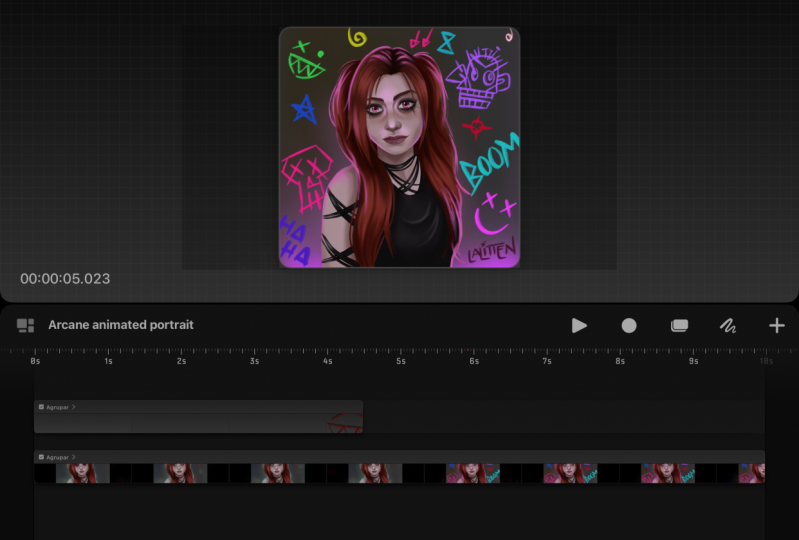Expand the upper Agrupar group chevron
This screenshot has width=799, height=540.
tap(74, 407)
